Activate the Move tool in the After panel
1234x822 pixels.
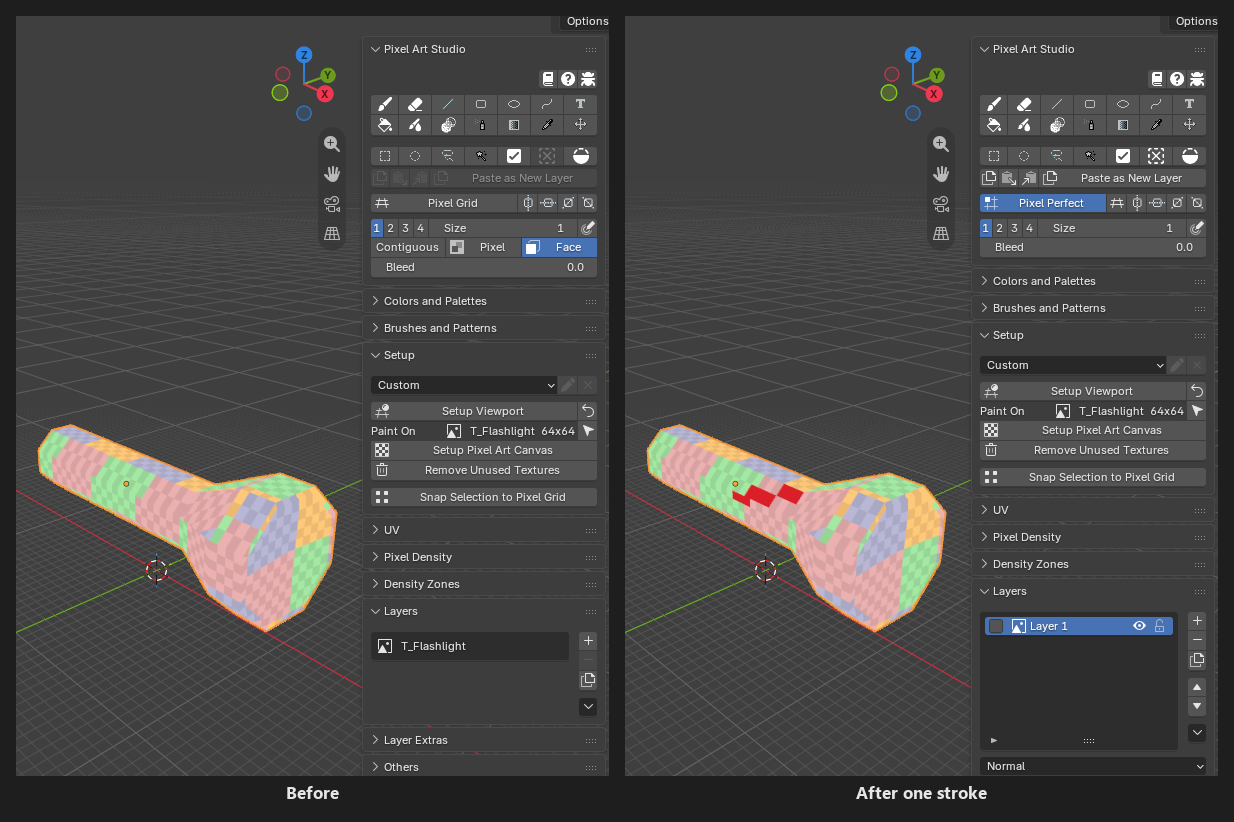point(1189,125)
